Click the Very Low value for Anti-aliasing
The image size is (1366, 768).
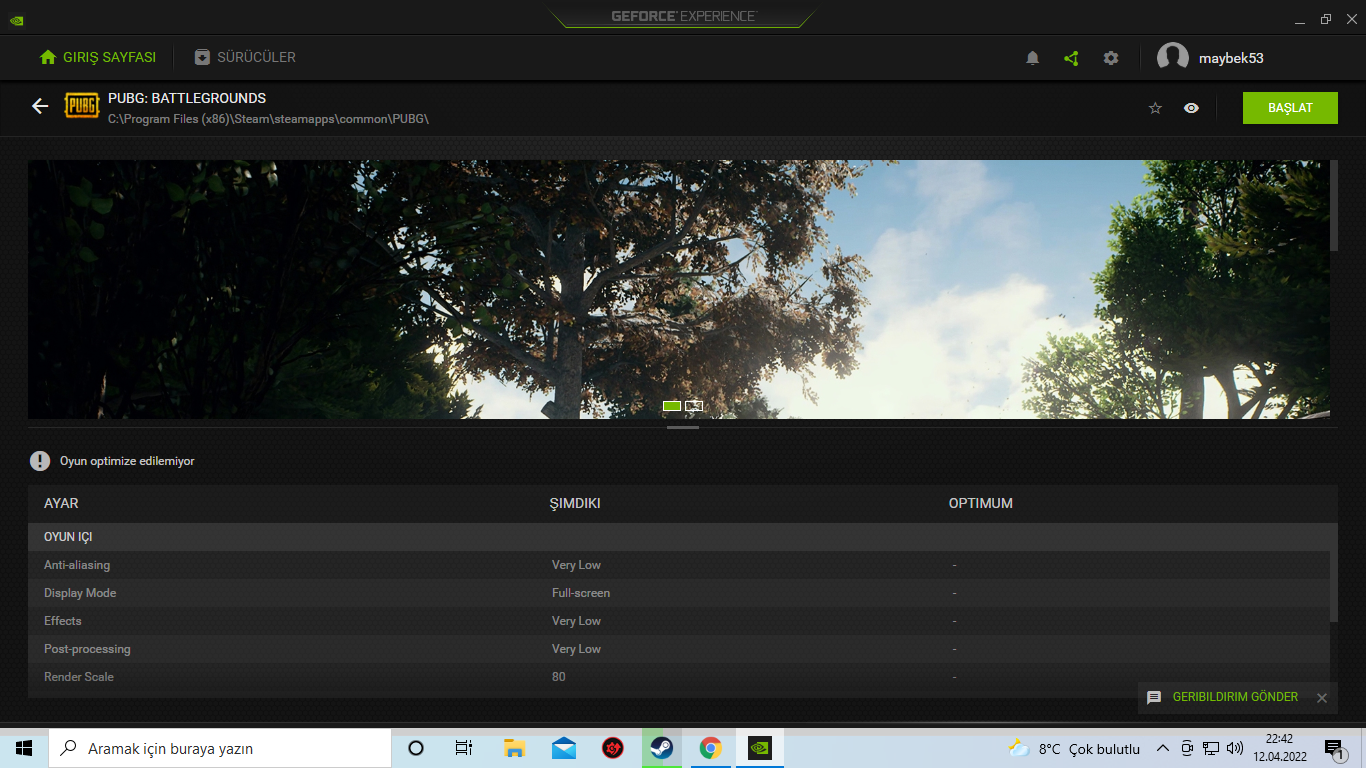coord(576,565)
